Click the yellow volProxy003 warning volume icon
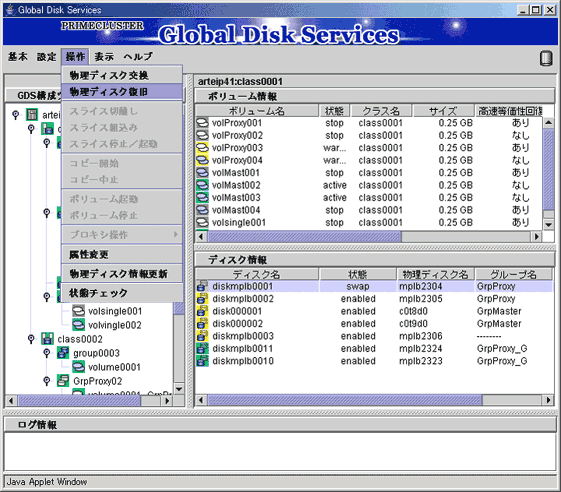The height and width of the screenshot is (492, 561). (x=202, y=147)
